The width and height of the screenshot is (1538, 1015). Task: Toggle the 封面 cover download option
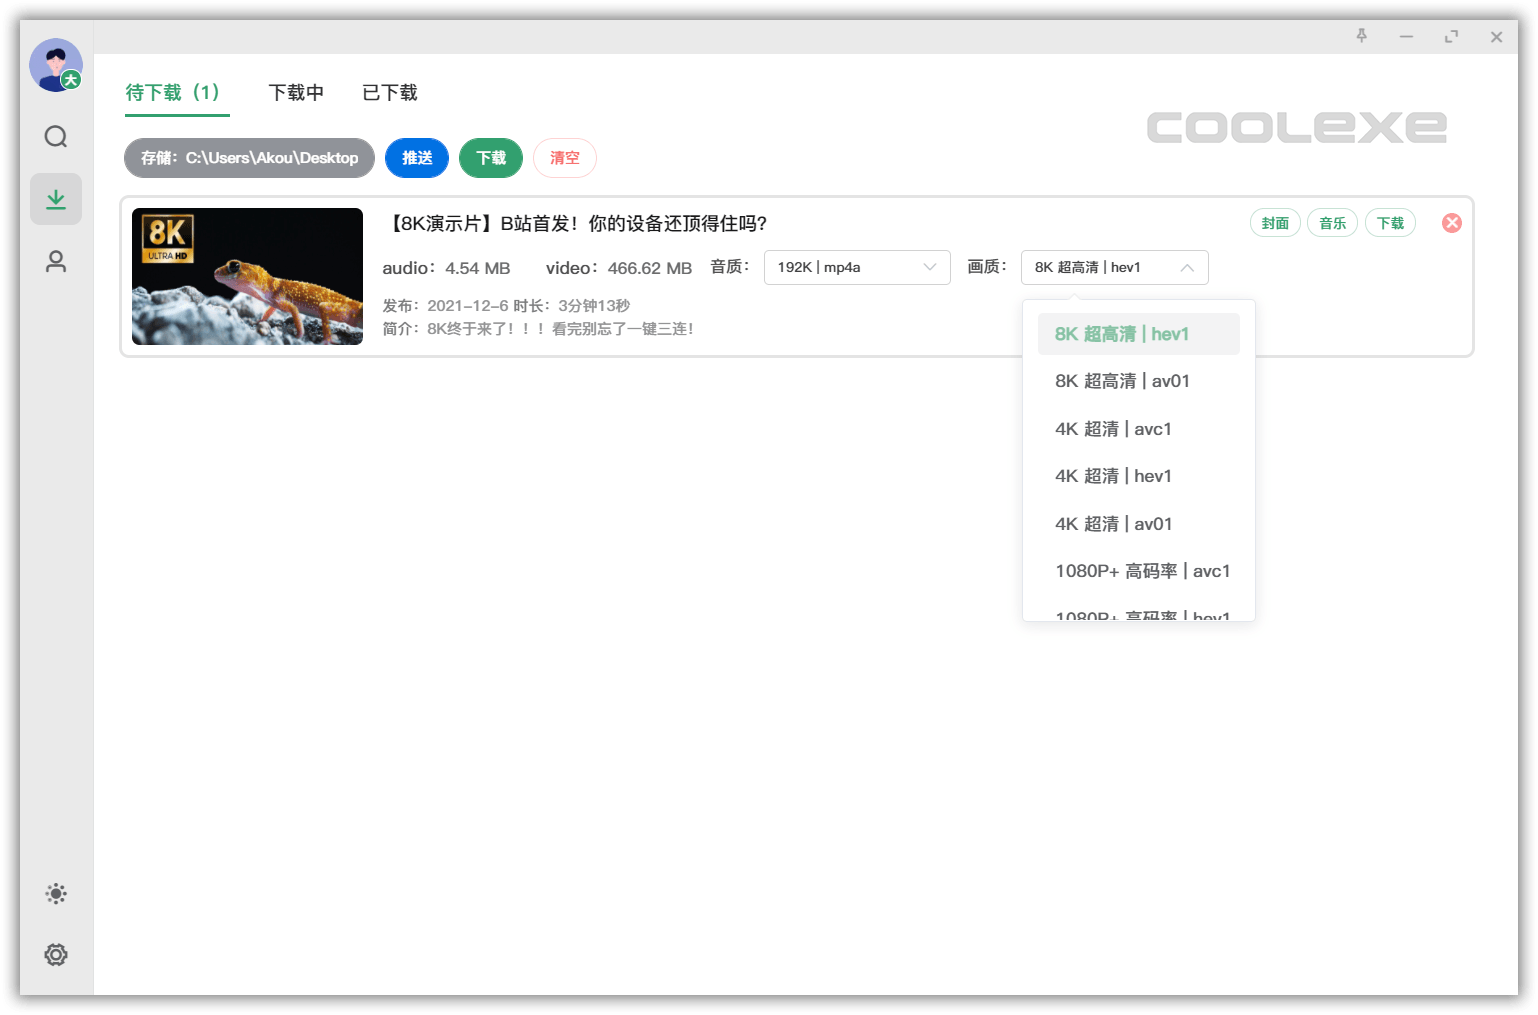(1275, 222)
